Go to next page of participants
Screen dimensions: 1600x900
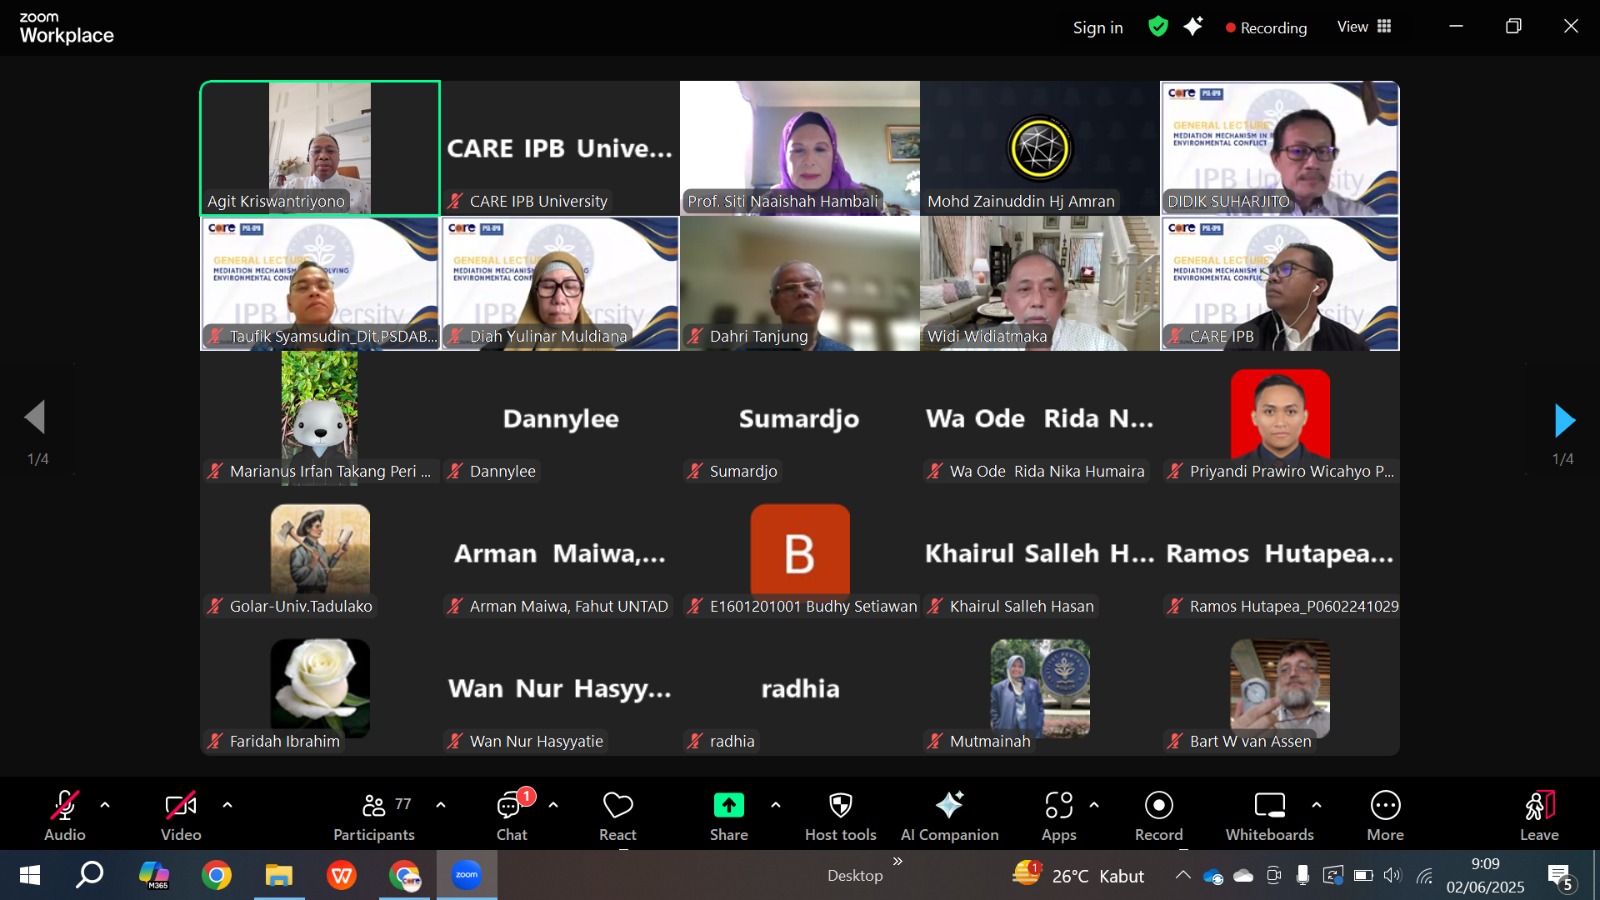point(1564,421)
